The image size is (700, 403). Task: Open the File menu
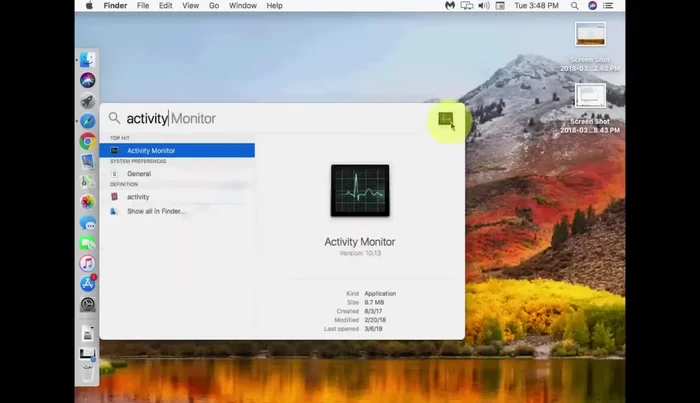[x=143, y=6]
